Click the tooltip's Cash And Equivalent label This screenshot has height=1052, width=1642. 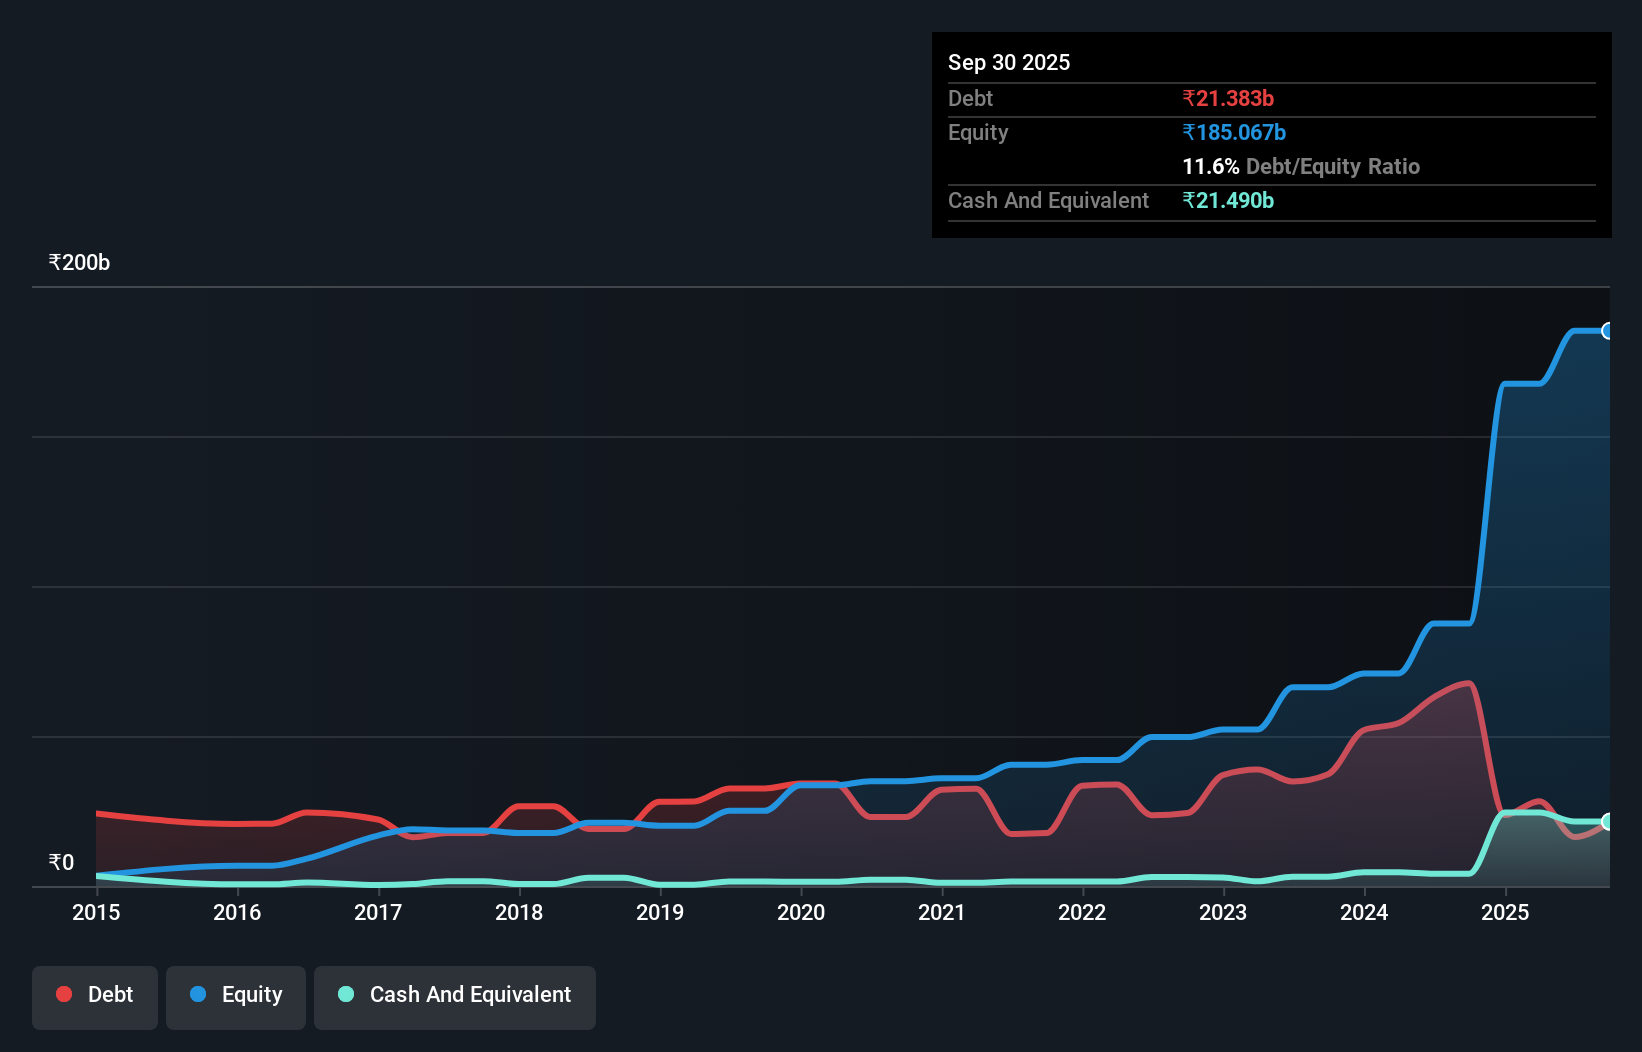coord(1048,200)
